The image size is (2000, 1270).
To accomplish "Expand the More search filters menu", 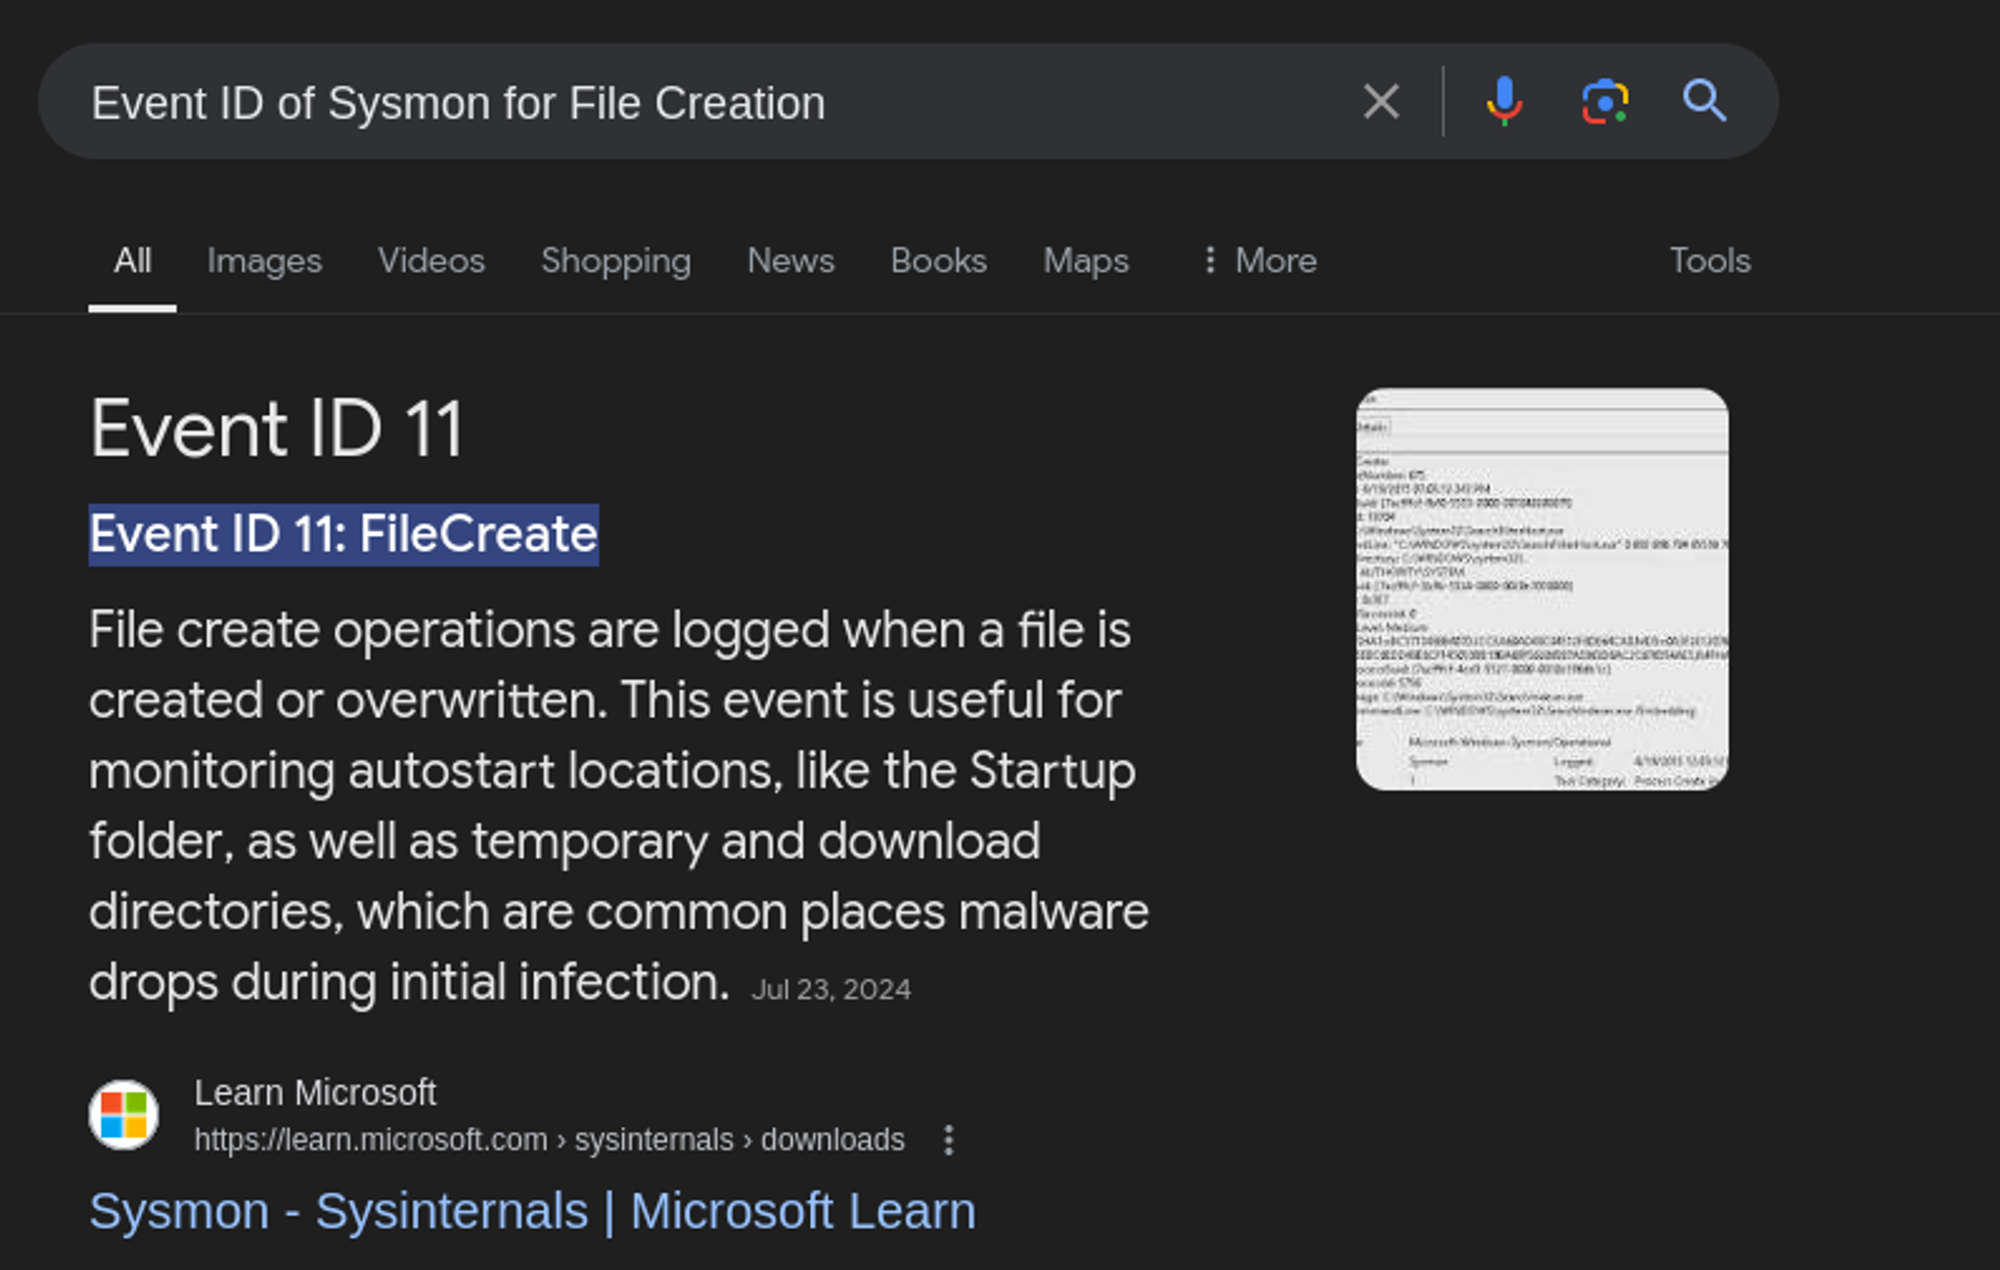I will 1259,261.
